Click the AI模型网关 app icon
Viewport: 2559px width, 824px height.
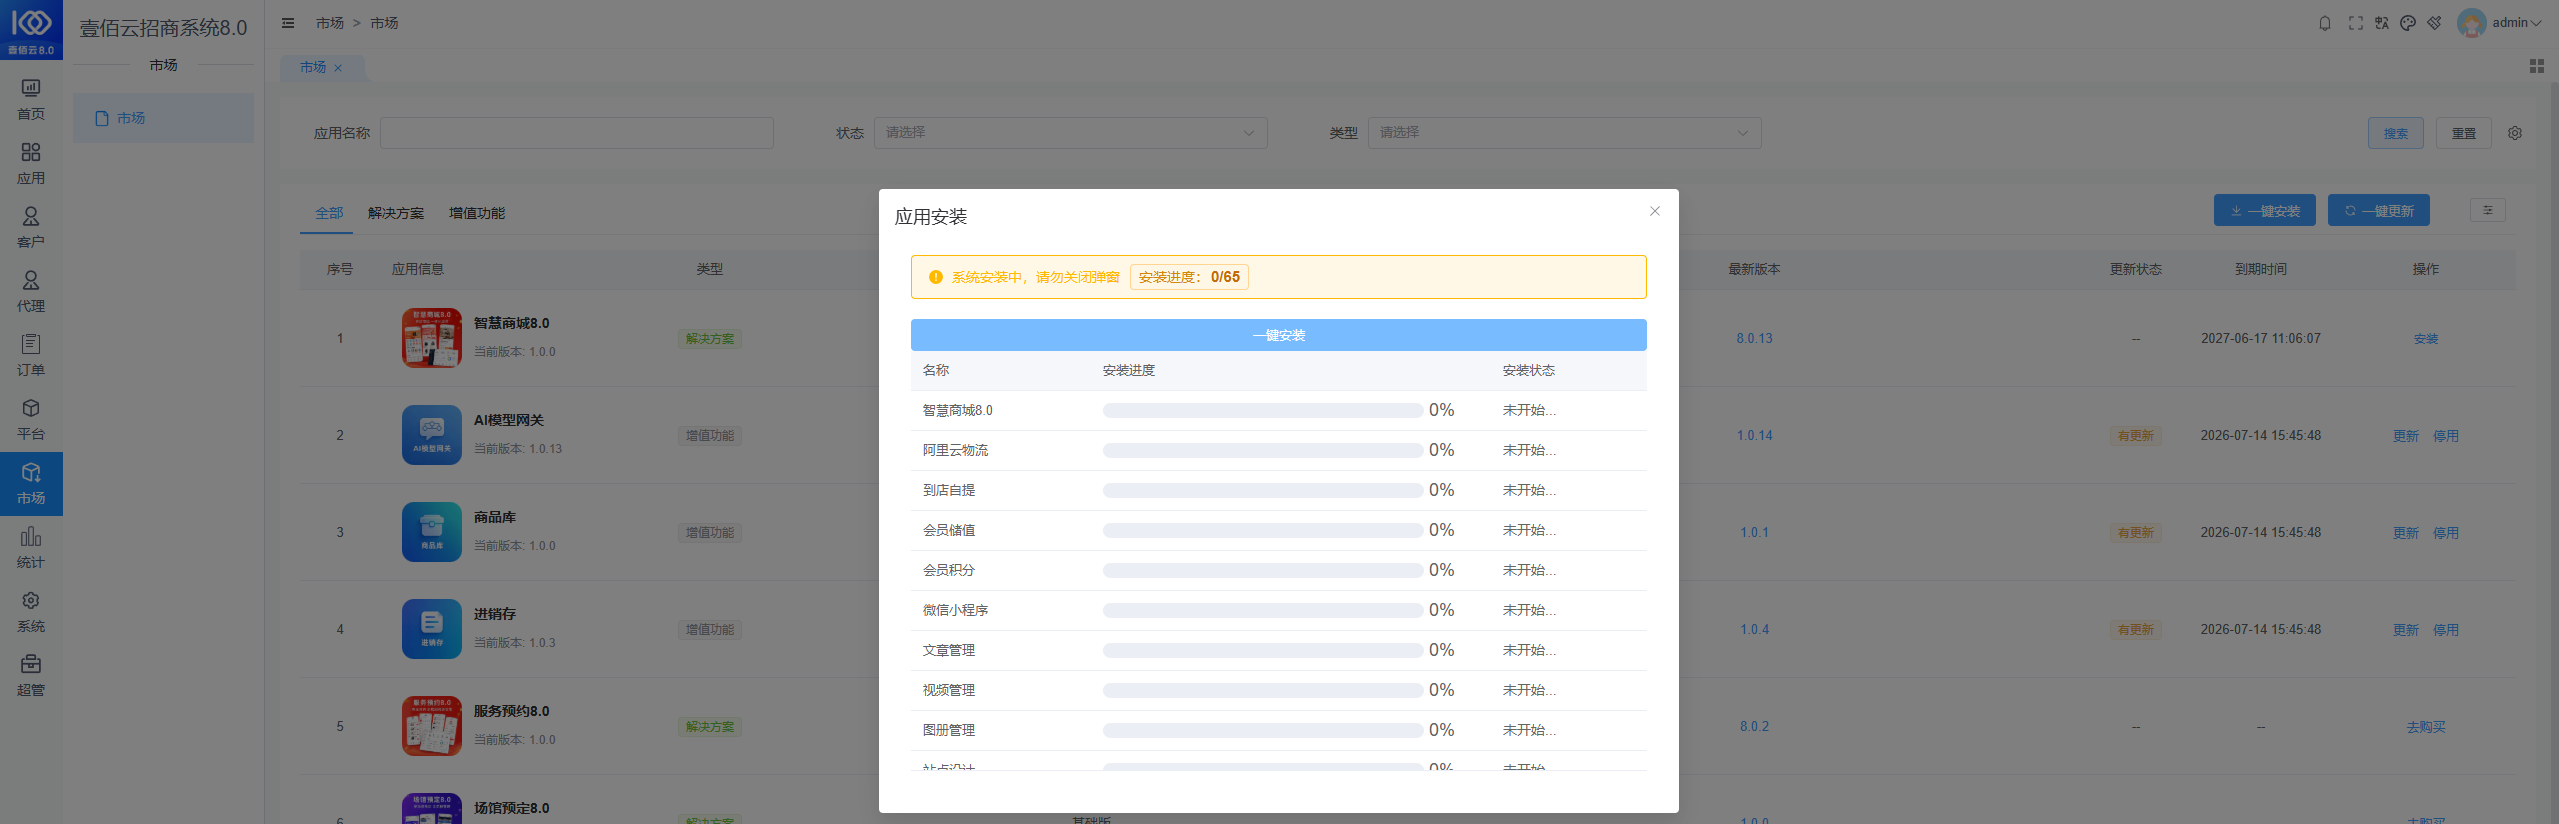[432, 435]
